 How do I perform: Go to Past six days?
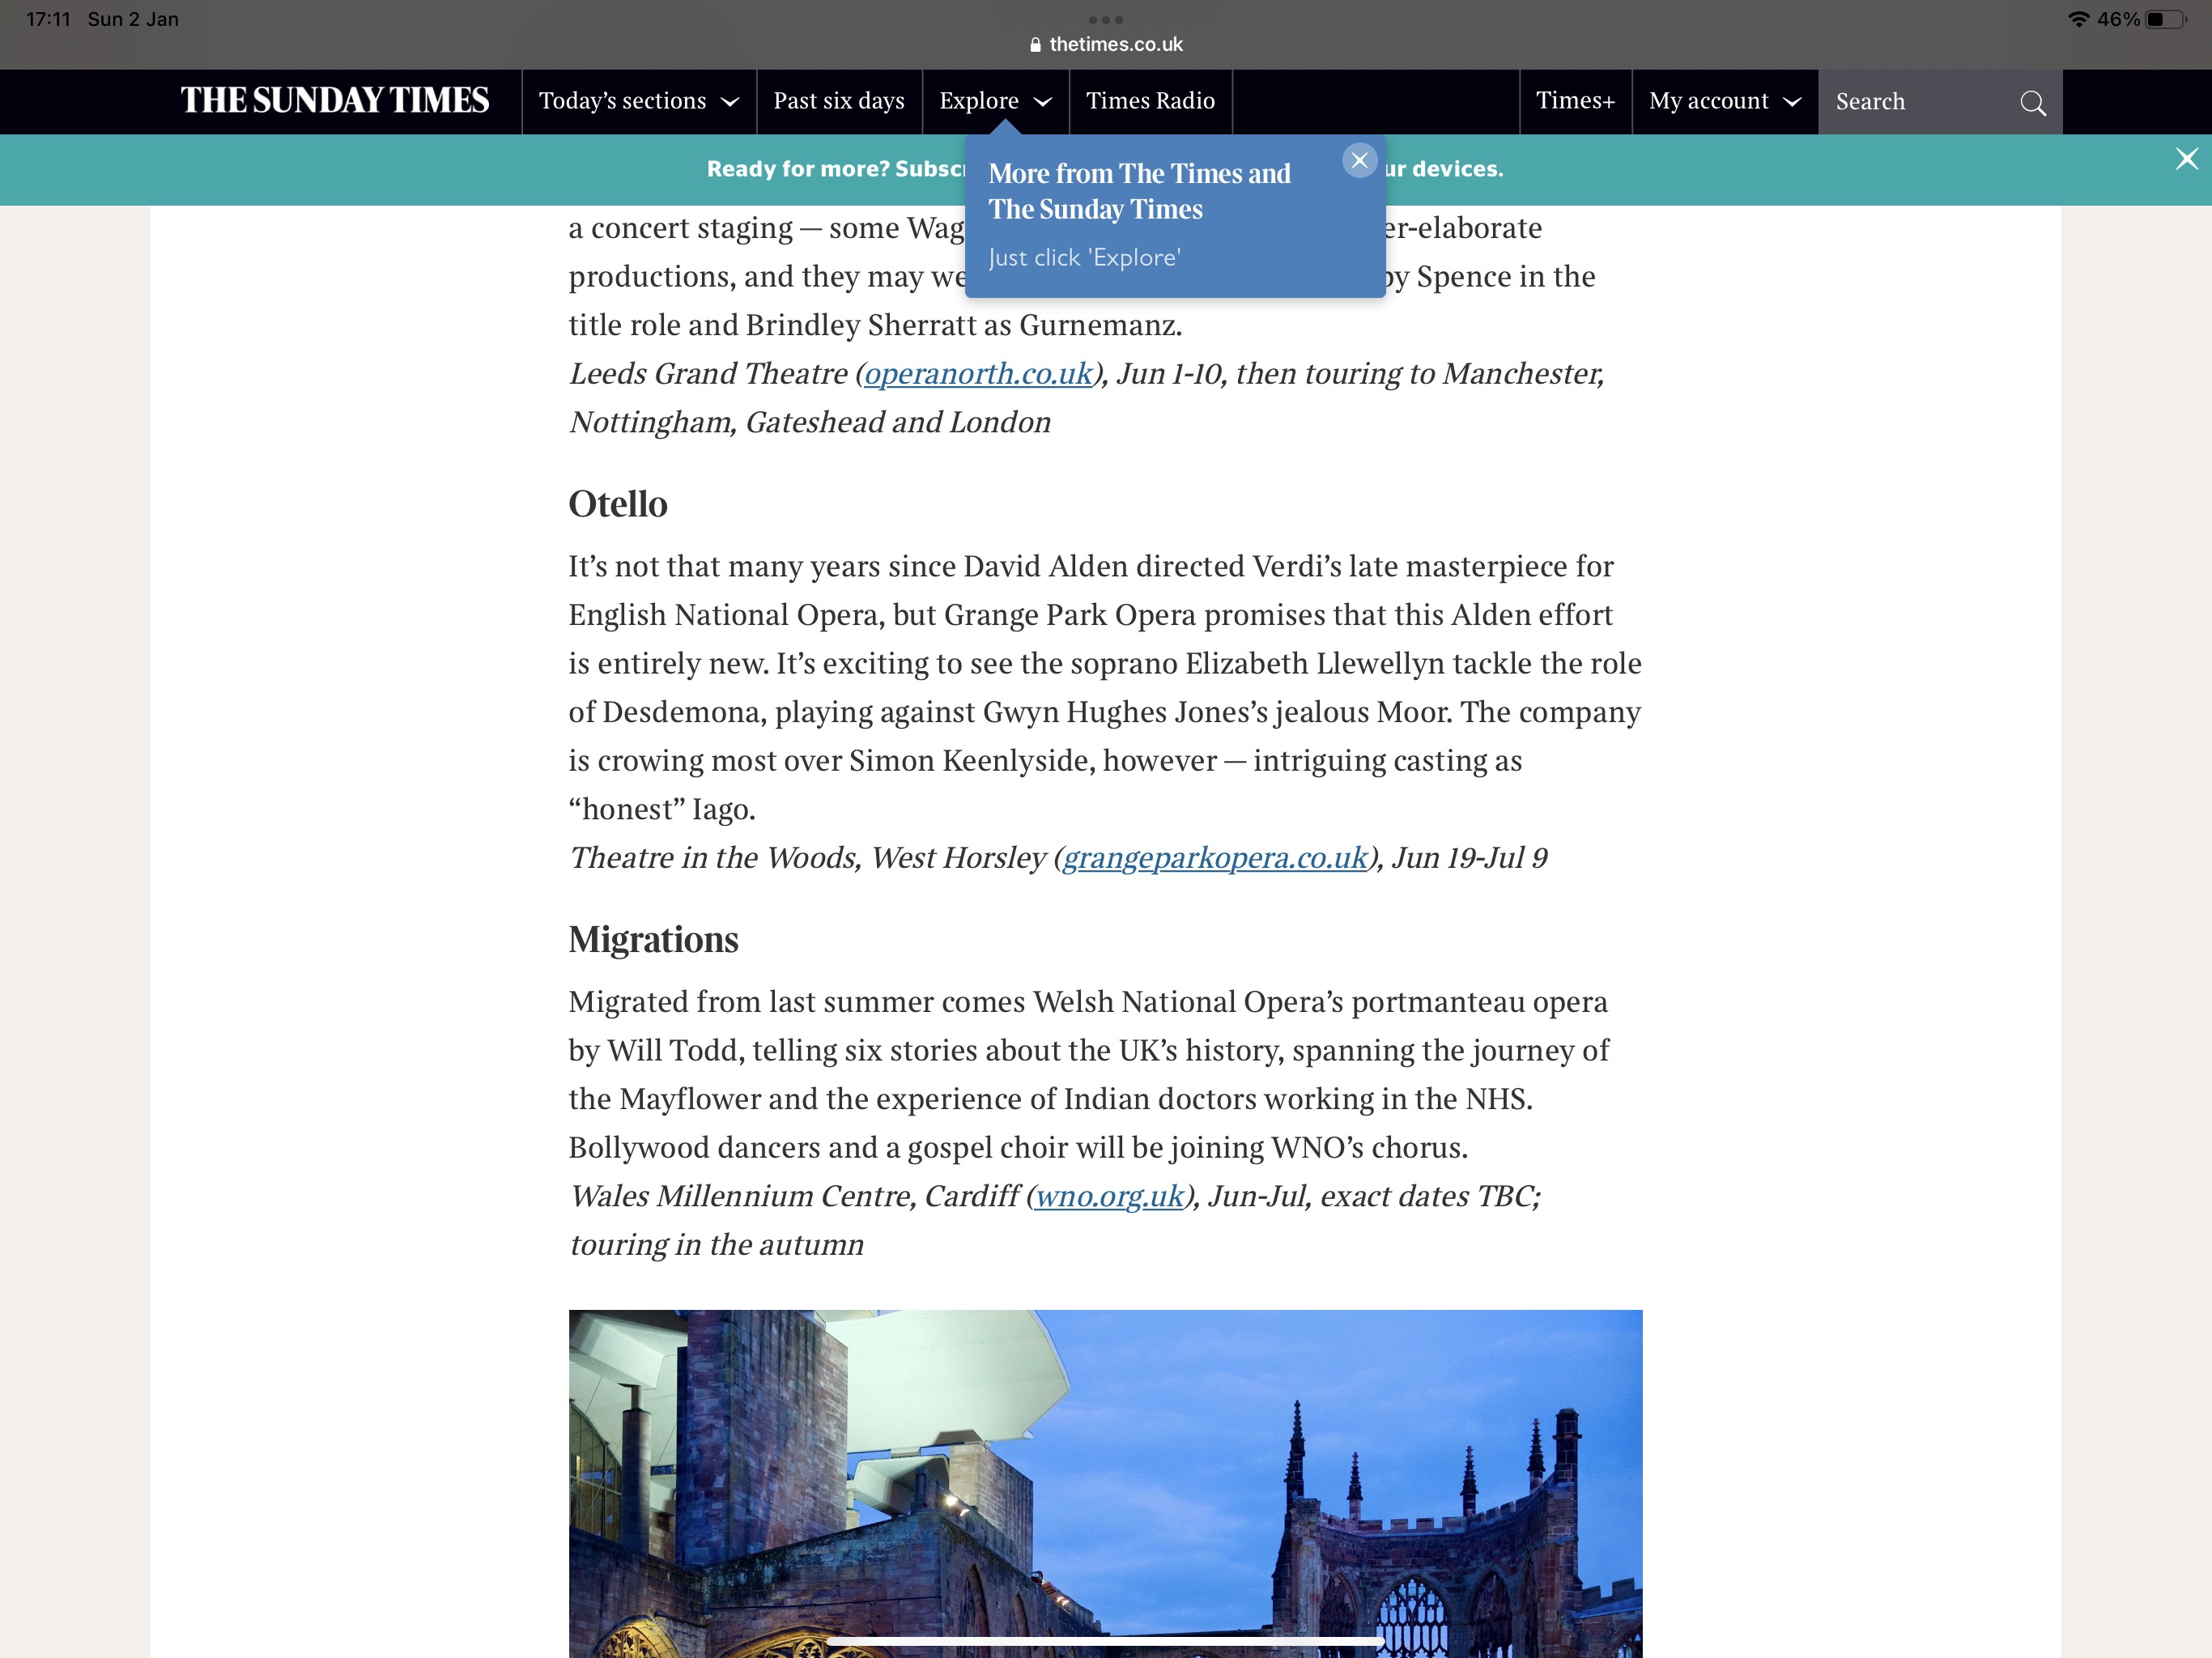838,101
